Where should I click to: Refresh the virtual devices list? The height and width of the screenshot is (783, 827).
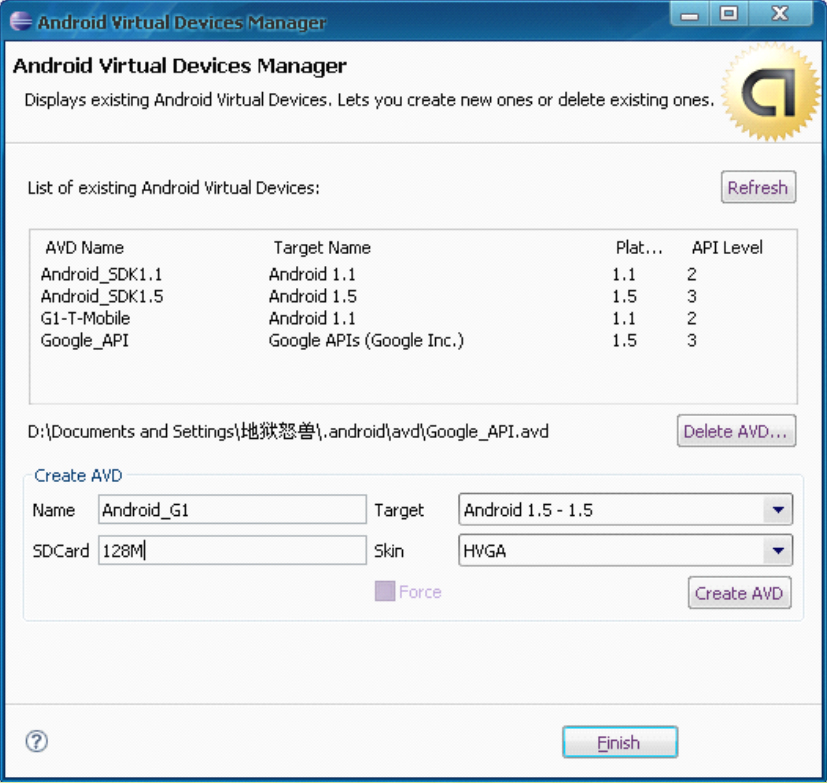tap(758, 187)
